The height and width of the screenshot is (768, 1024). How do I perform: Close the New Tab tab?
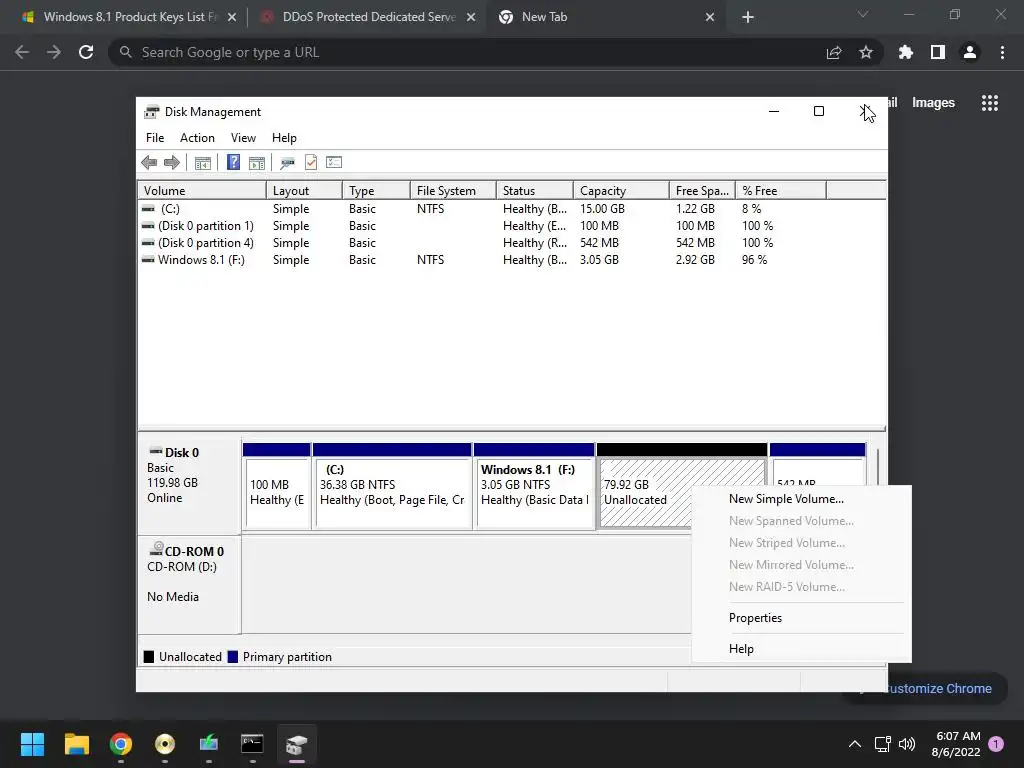pyautogui.click(x=710, y=17)
